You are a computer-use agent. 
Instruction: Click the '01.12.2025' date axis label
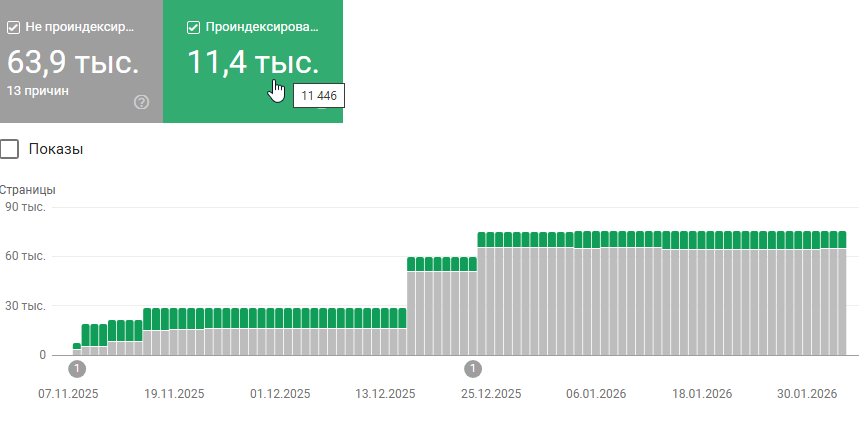click(280, 394)
